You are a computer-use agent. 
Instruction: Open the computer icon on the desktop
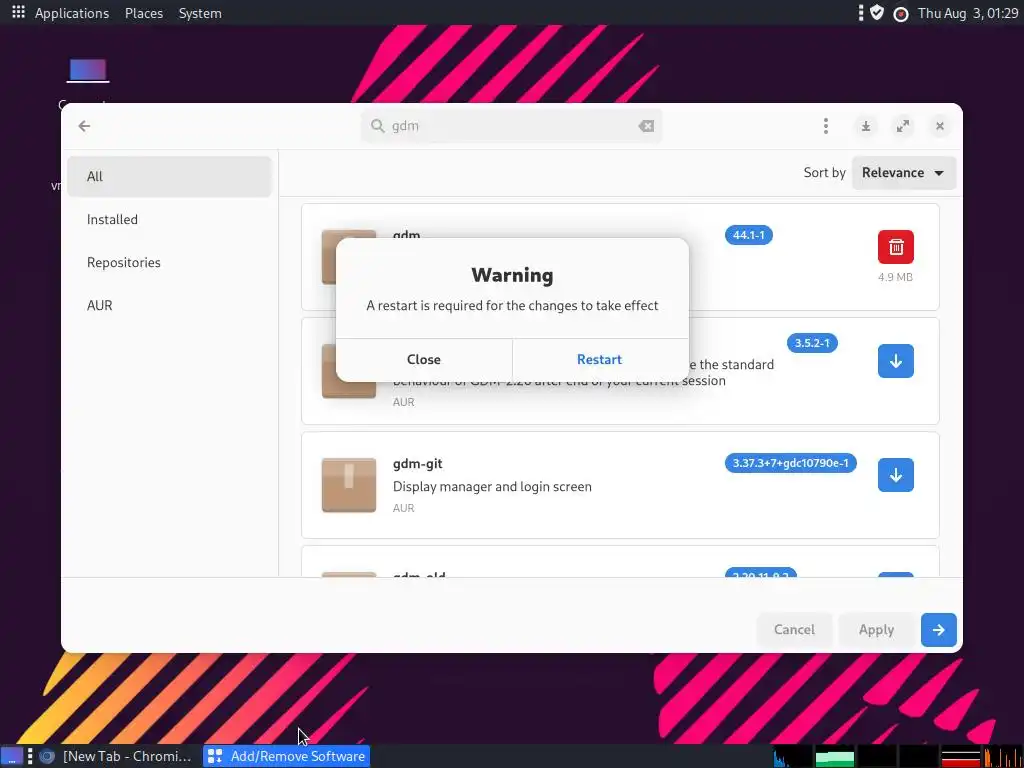click(88, 71)
